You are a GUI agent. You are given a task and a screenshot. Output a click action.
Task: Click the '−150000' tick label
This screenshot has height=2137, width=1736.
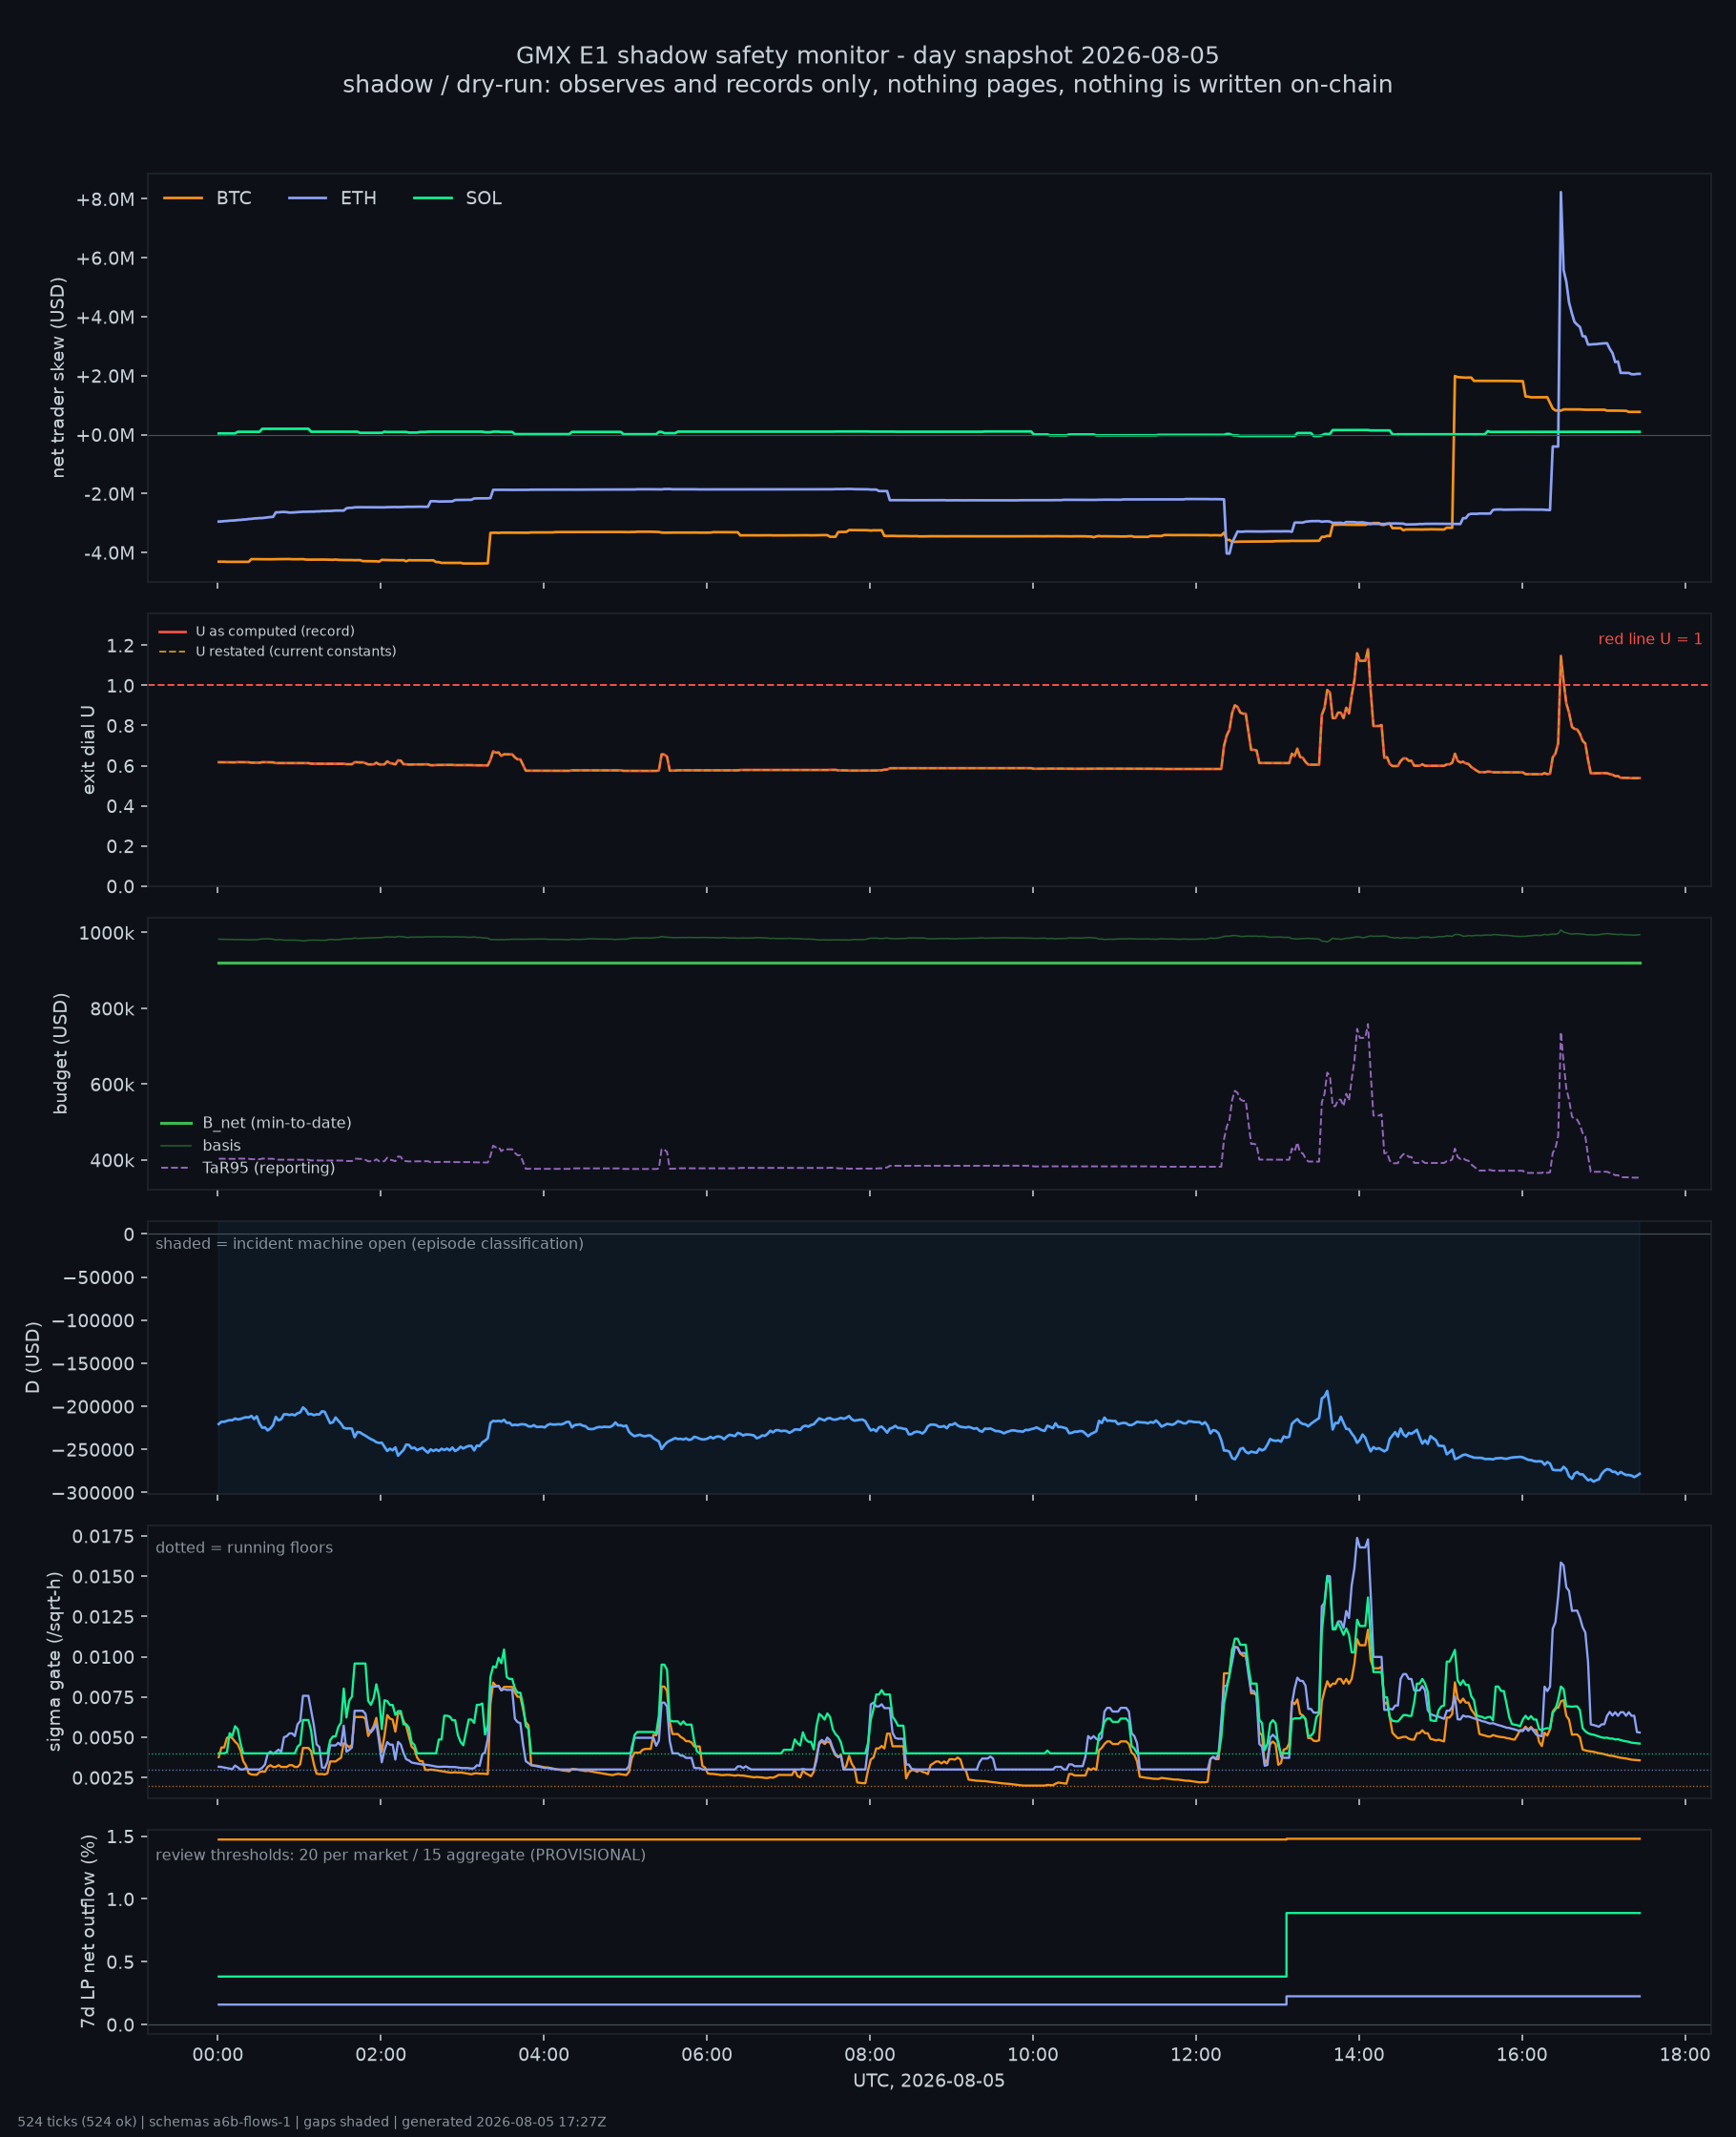coord(94,1365)
